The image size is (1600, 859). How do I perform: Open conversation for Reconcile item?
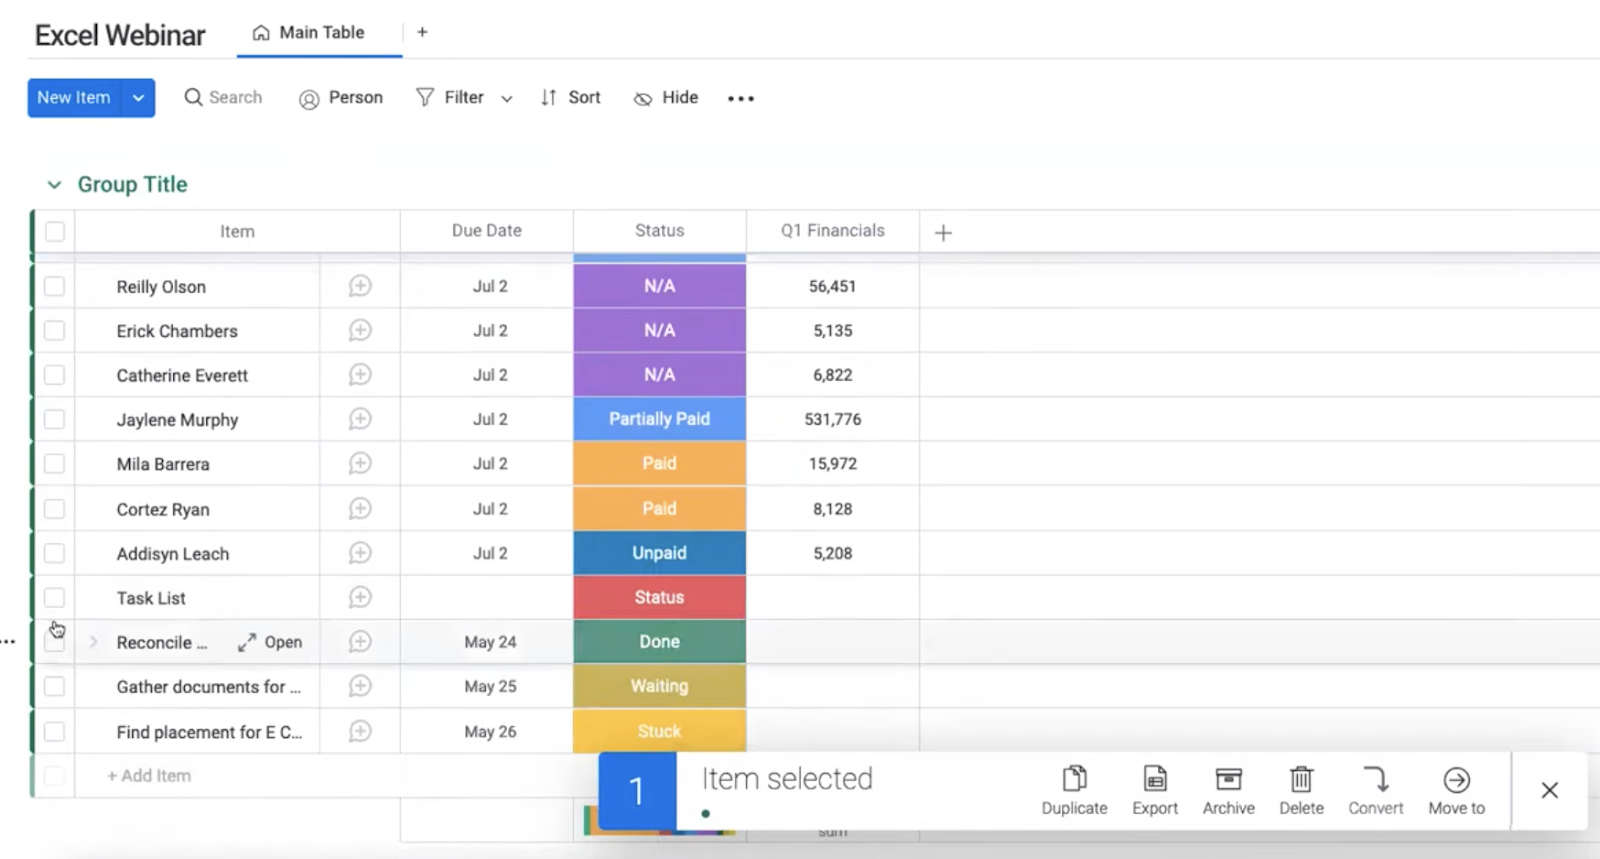coord(360,642)
